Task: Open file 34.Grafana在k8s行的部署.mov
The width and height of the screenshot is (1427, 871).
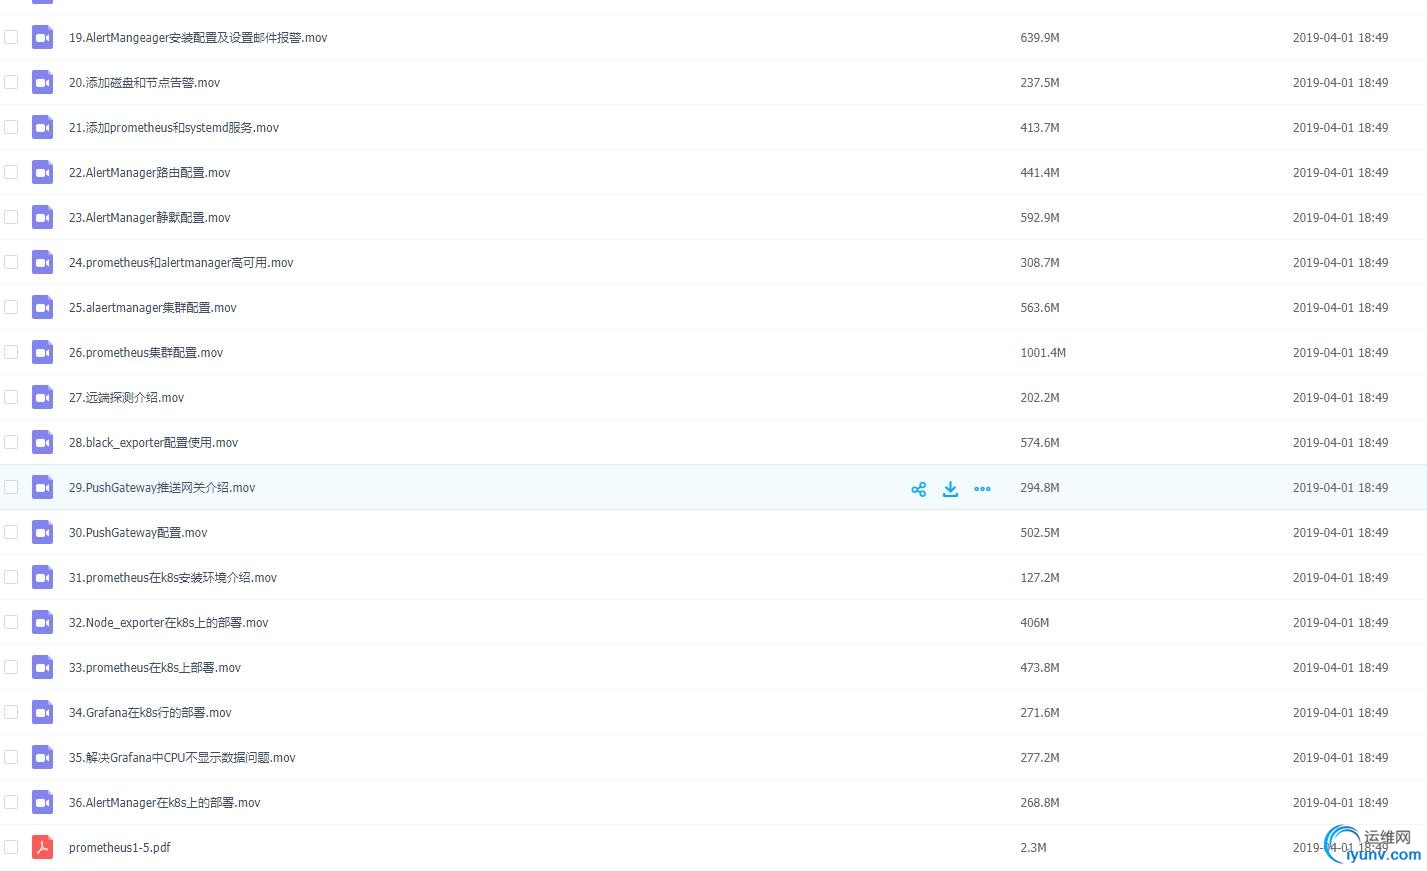Action: 150,713
